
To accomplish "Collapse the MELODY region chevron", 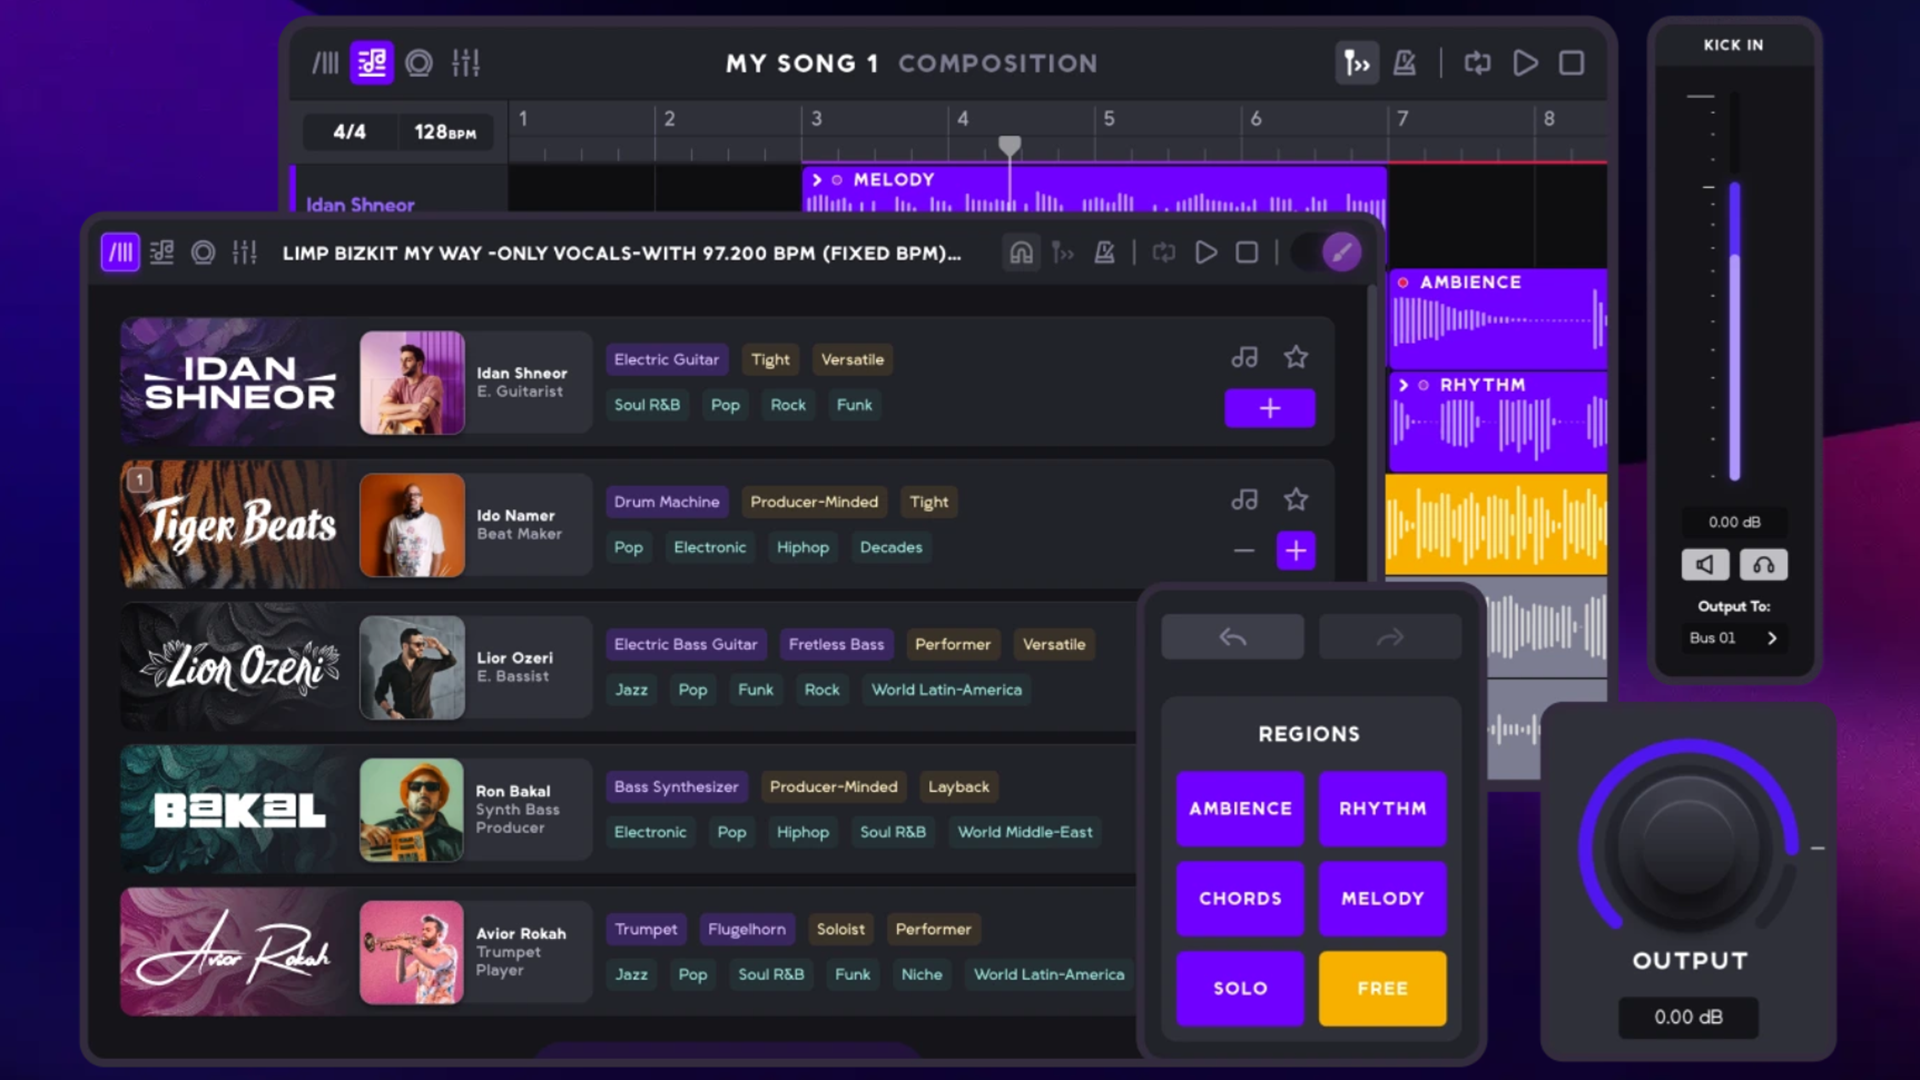I will [817, 180].
